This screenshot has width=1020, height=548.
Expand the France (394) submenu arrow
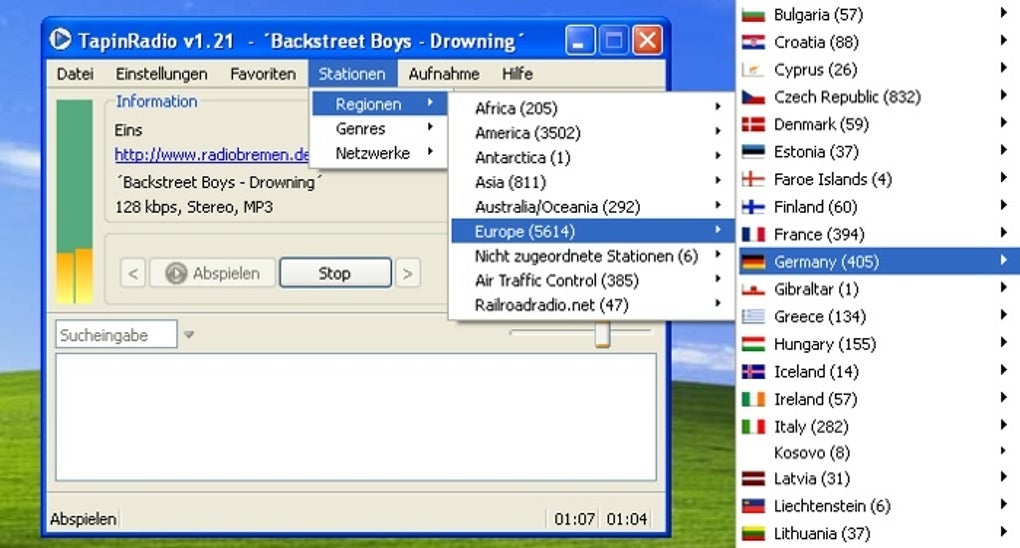[x=1004, y=233]
